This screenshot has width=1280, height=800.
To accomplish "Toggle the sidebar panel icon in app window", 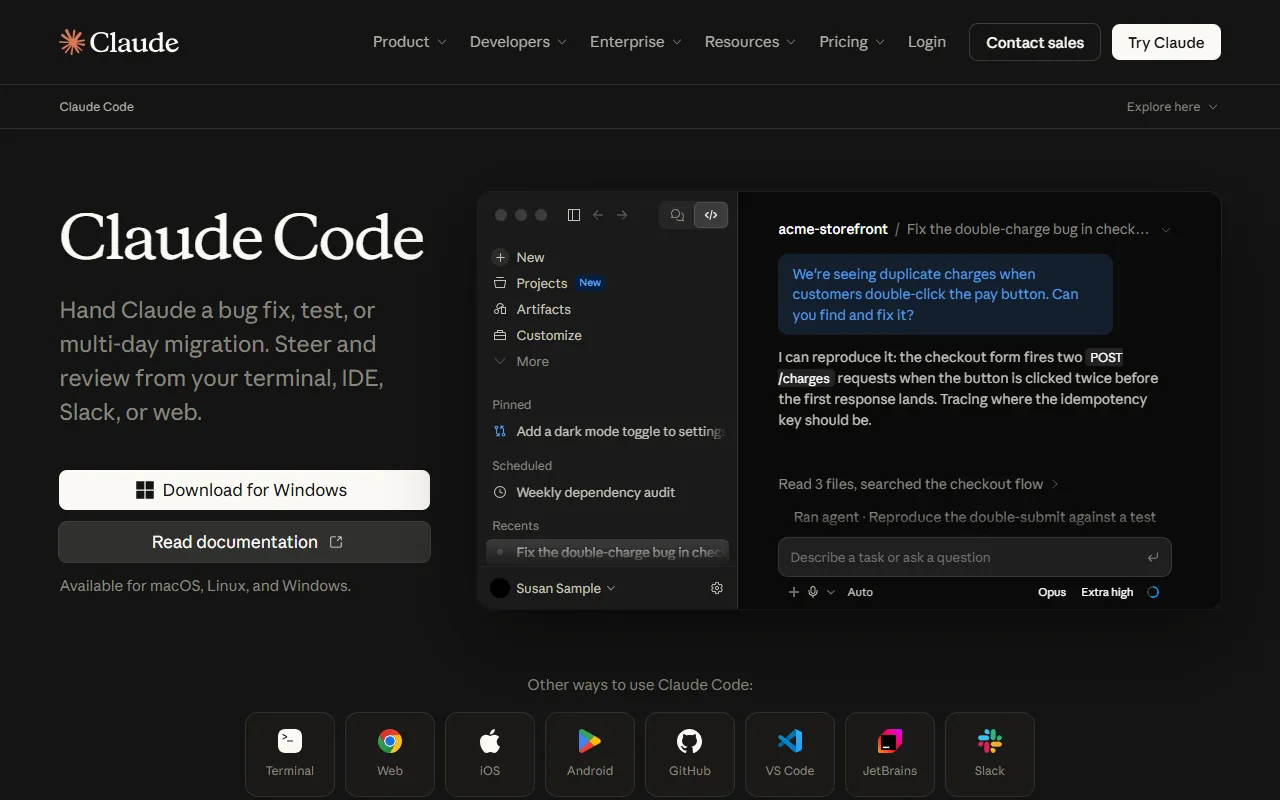I will point(574,215).
